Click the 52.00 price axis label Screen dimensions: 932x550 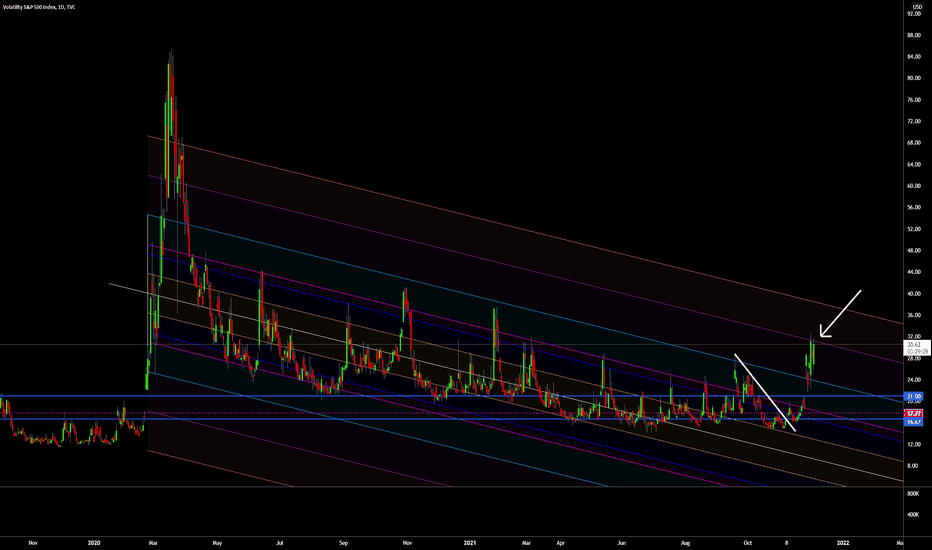click(x=914, y=229)
